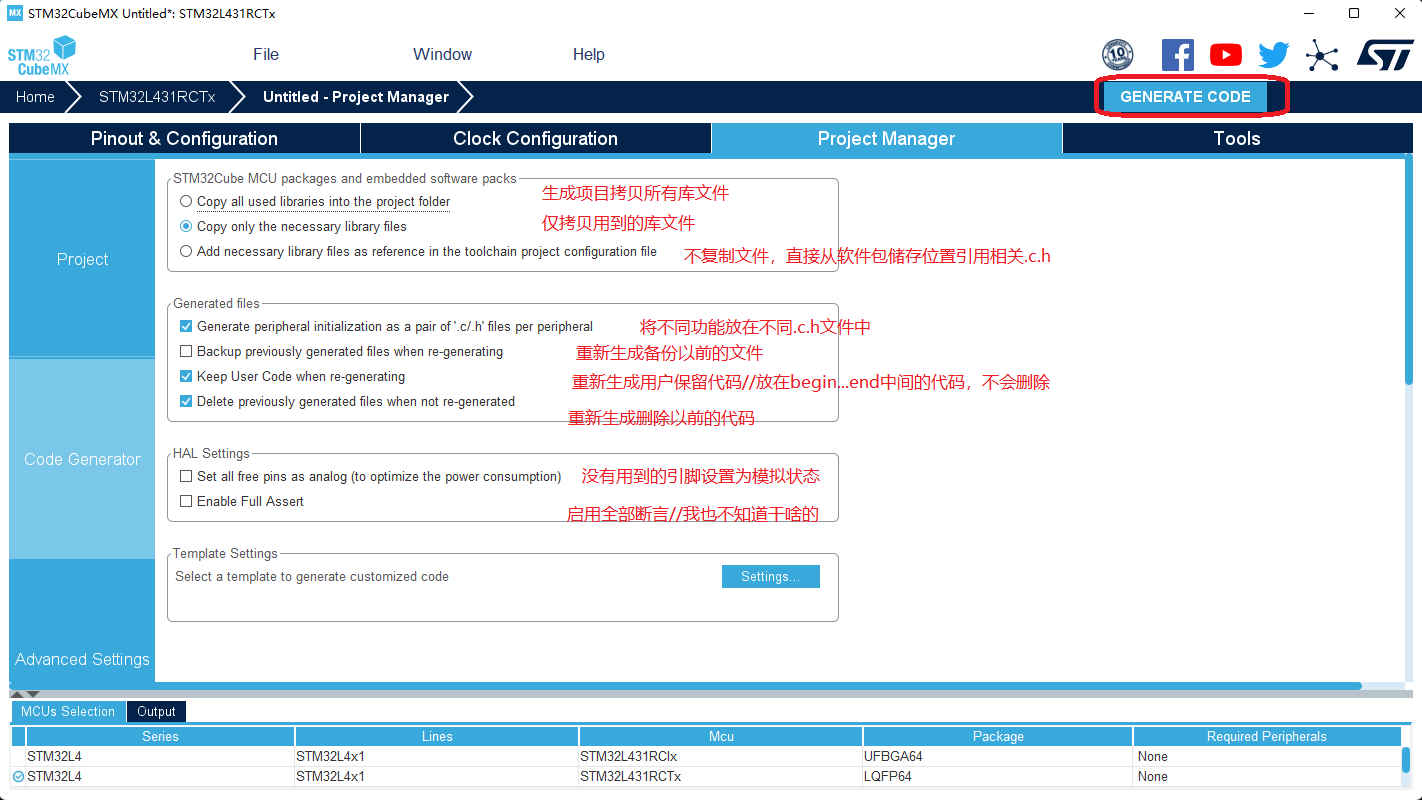
Task: Sort table by Mcu column header
Action: [x=721, y=736]
